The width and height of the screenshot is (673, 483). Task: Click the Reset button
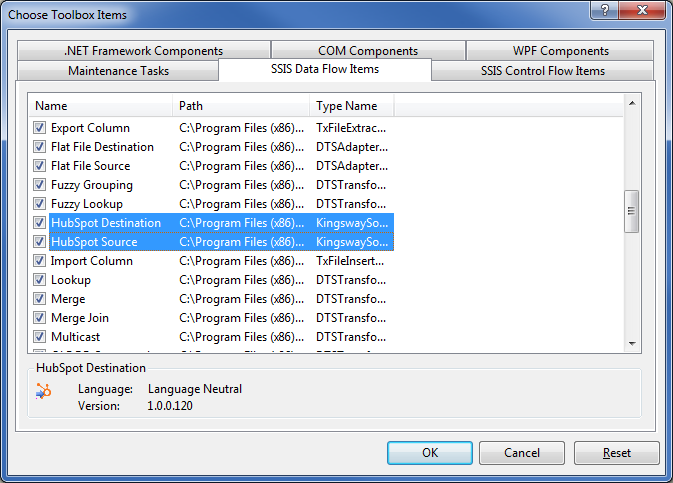[616, 453]
